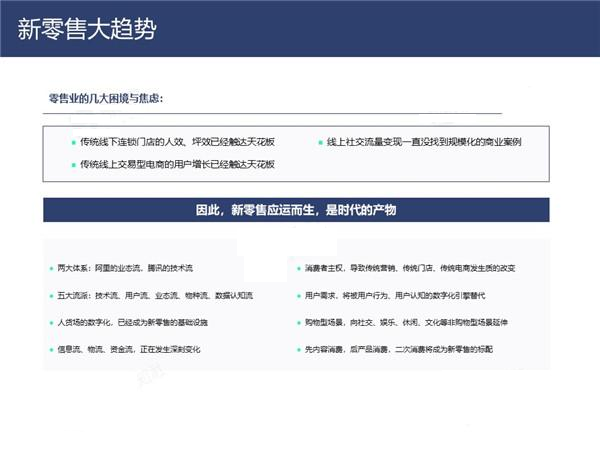Click the green bullet before 线上社交流量变现
Screen dimensions: 600x450
point(320,142)
